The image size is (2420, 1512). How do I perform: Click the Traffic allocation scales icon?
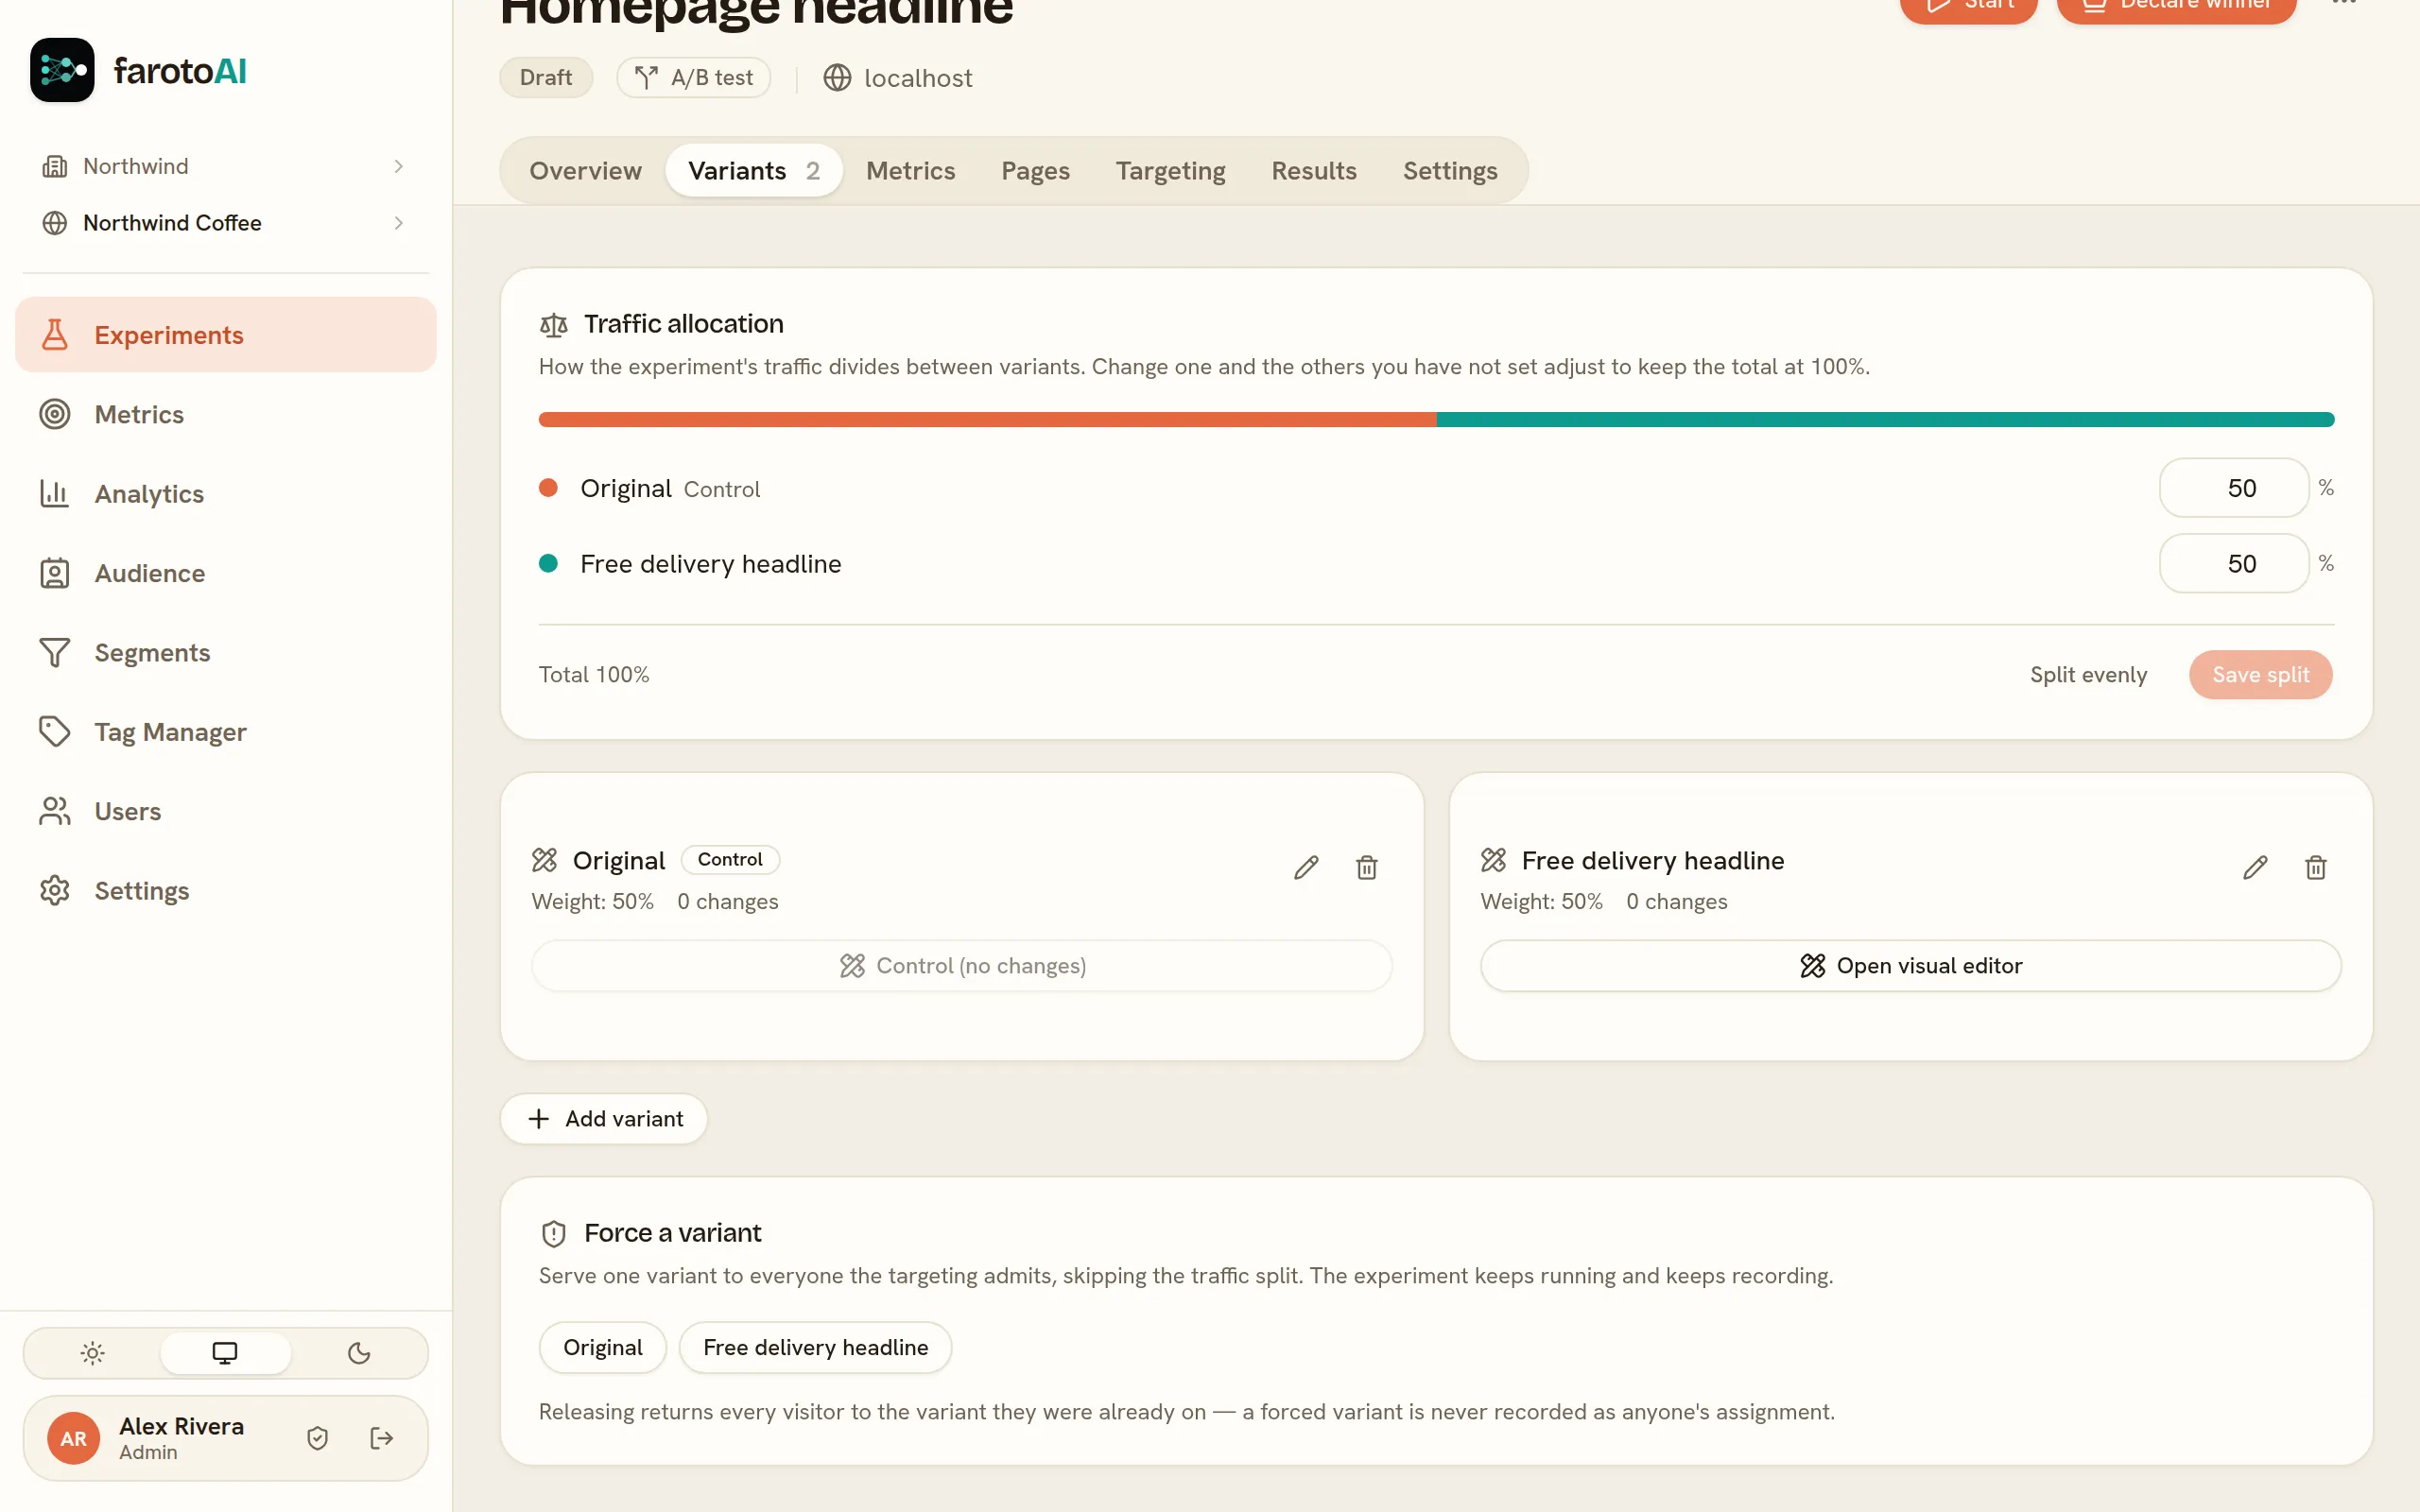click(554, 324)
